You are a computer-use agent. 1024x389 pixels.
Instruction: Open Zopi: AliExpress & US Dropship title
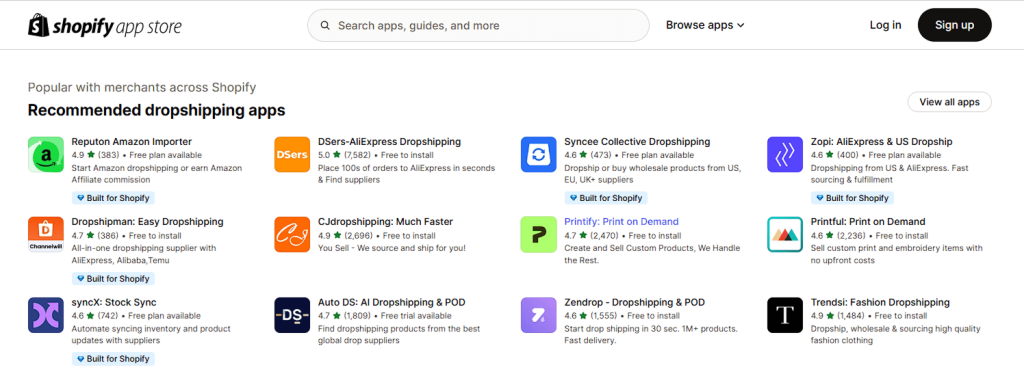(x=881, y=142)
